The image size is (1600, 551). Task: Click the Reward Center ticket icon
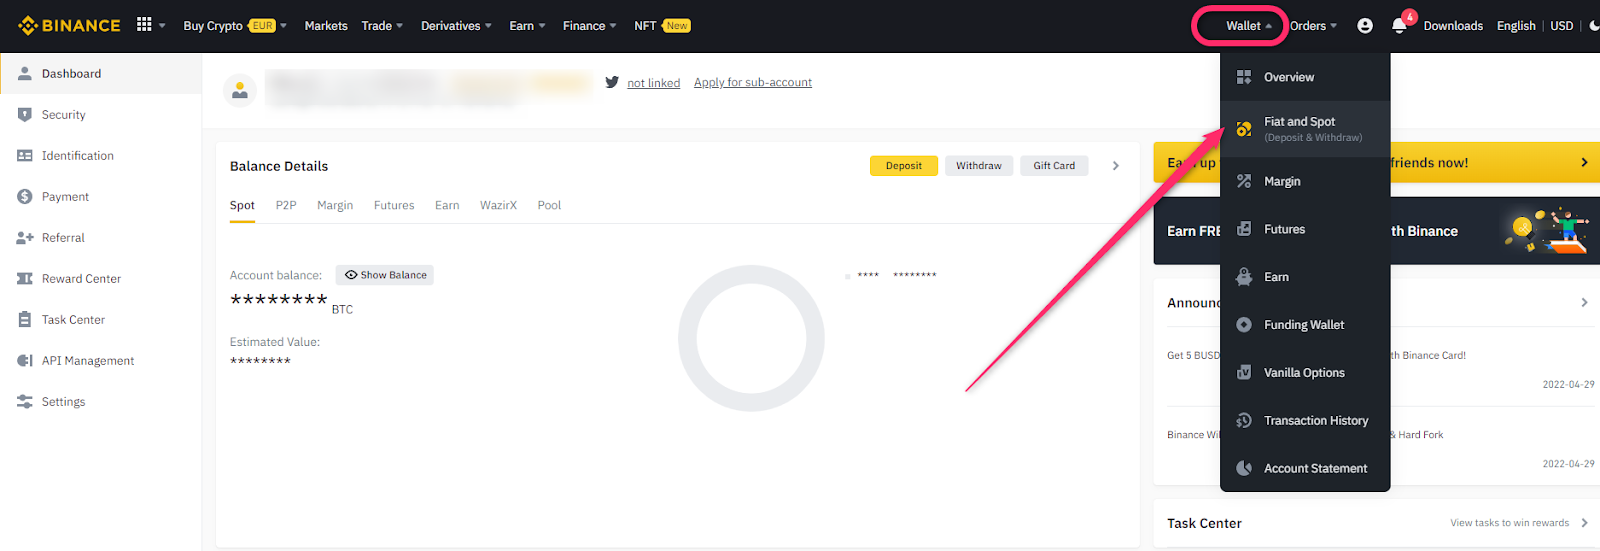pyautogui.click(x=25, y=279)
